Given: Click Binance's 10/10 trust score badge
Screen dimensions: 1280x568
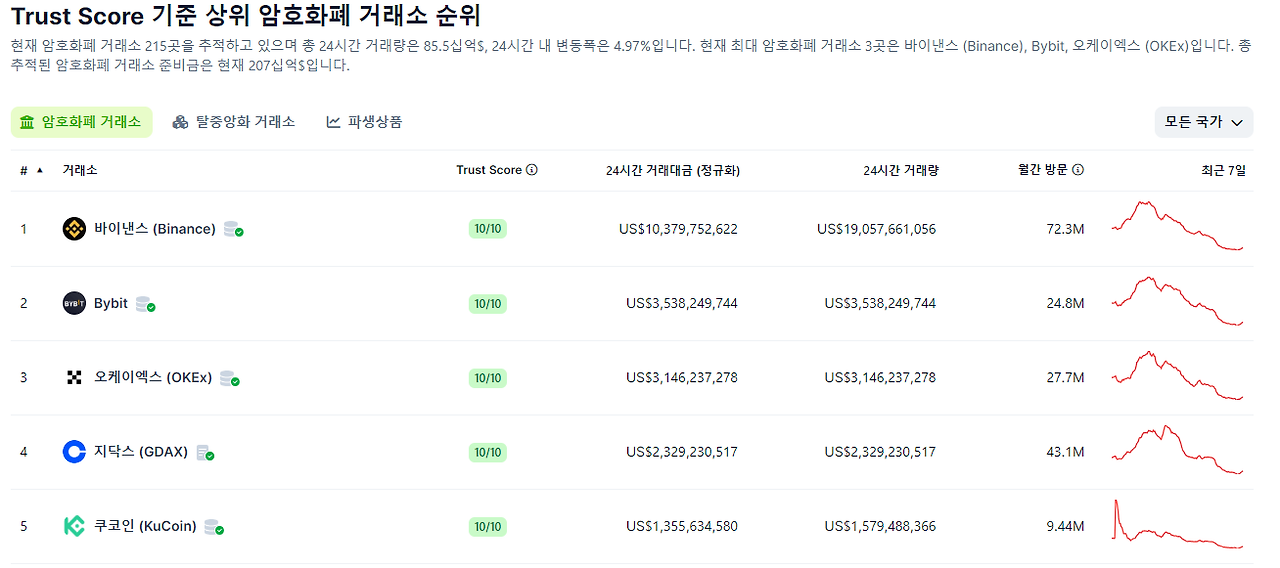Looking at the screenshot, I should 488,229.
